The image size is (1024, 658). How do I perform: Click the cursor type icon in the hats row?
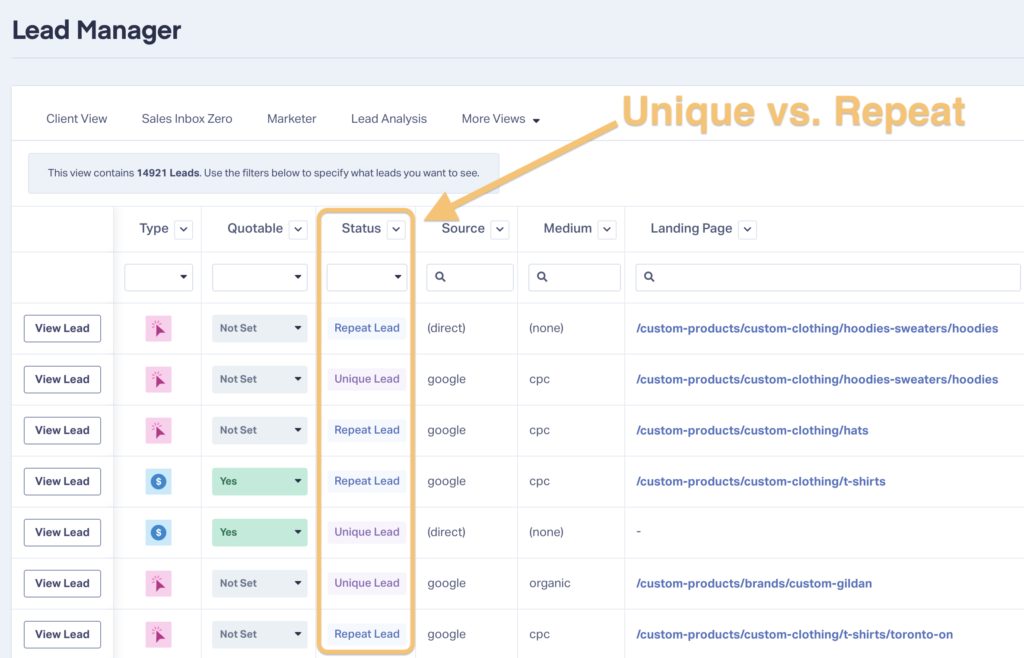click(x=158, y=430)
